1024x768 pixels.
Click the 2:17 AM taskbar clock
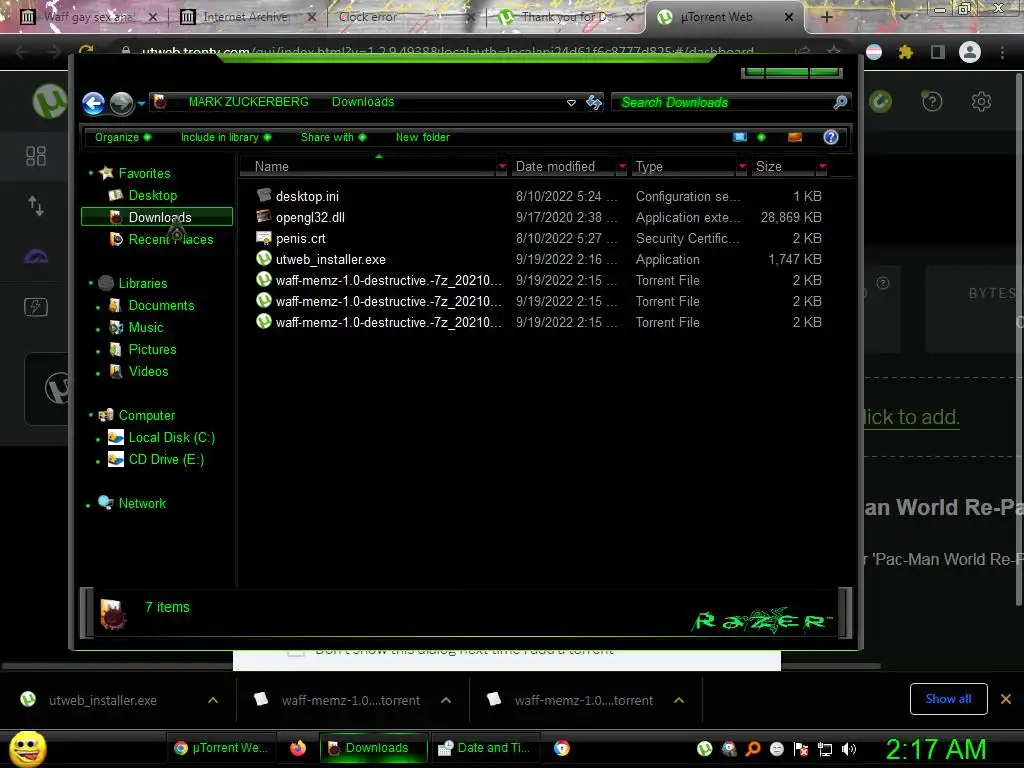[936, 749]
